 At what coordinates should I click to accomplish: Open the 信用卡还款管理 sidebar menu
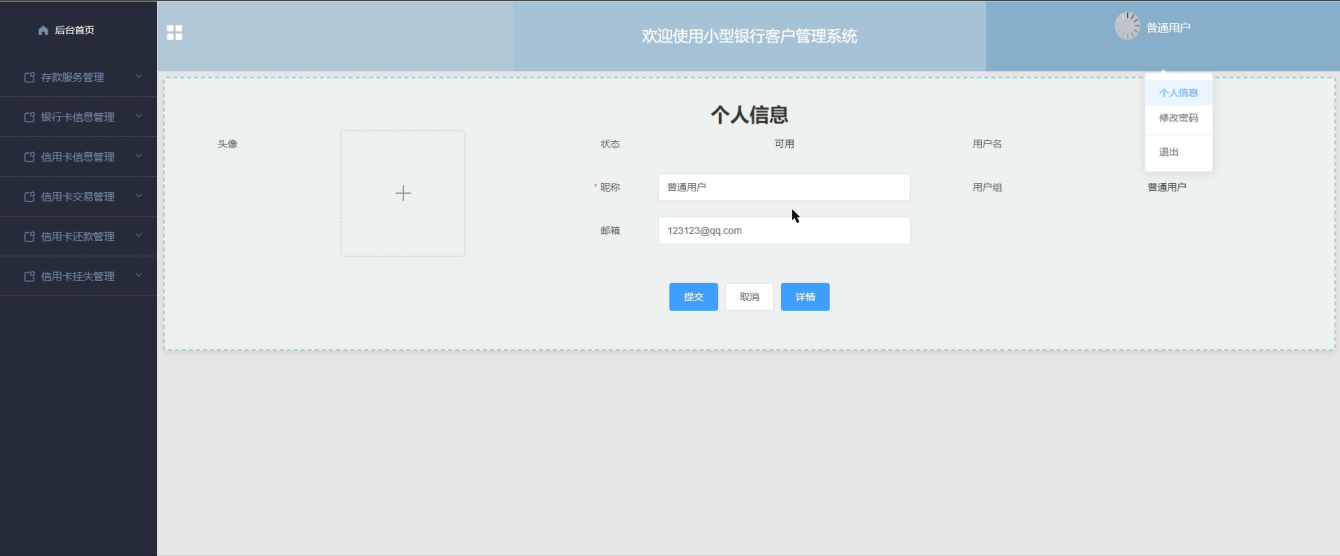(78, 237)
